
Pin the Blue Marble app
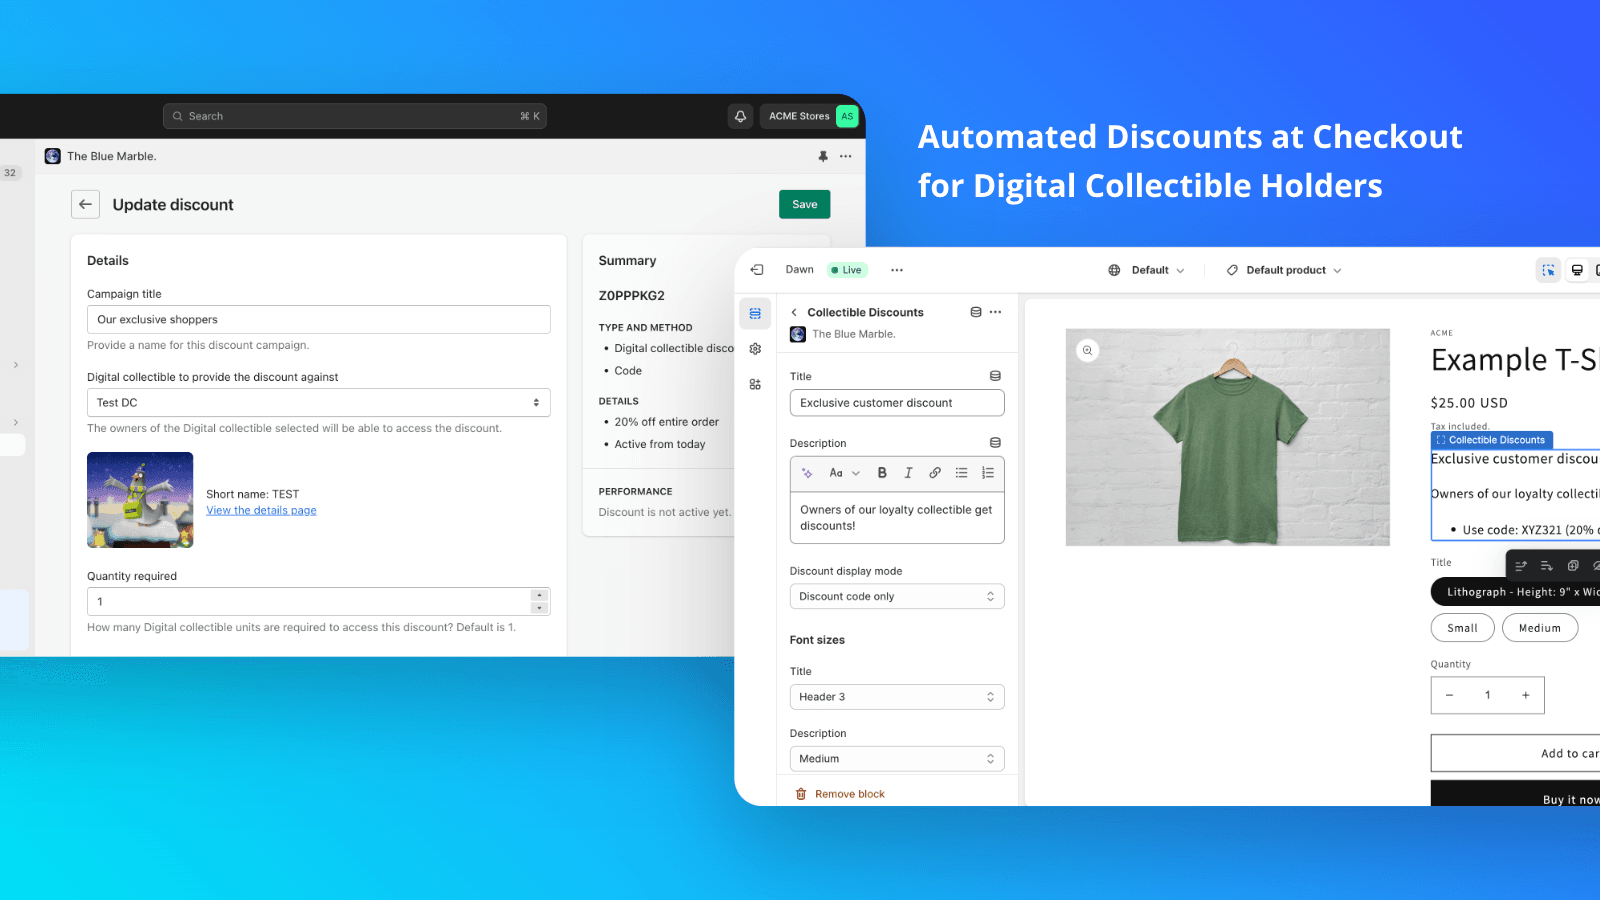coord(823,156)
